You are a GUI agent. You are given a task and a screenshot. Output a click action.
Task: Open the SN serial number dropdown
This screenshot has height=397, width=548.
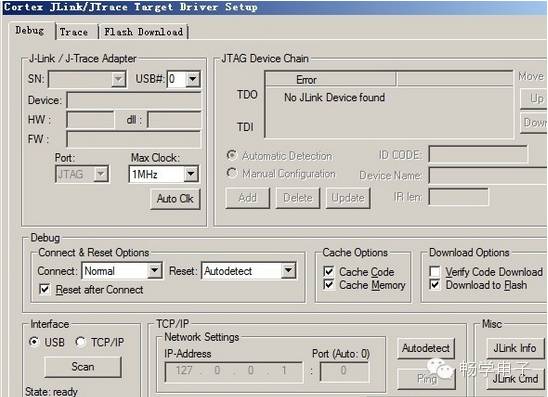(118, 79)
